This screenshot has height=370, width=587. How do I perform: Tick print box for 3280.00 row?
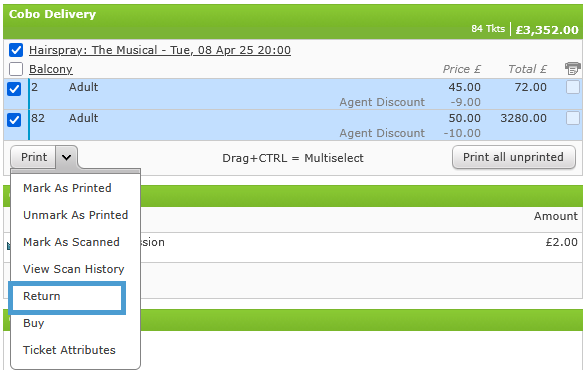(573, 118)
